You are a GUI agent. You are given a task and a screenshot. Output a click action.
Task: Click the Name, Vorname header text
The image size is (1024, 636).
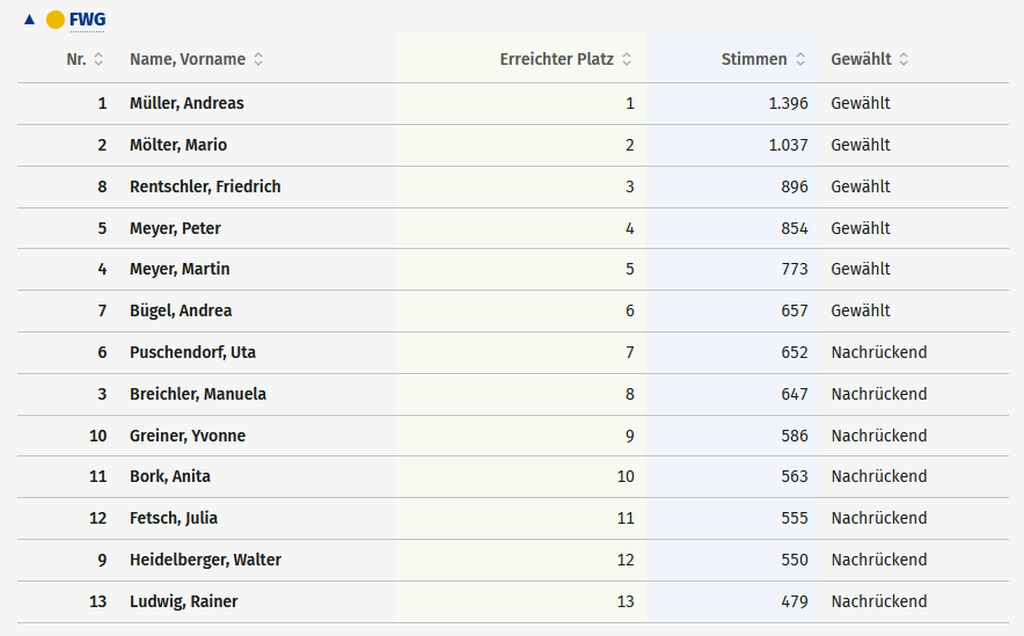click(x=187, y=59)
